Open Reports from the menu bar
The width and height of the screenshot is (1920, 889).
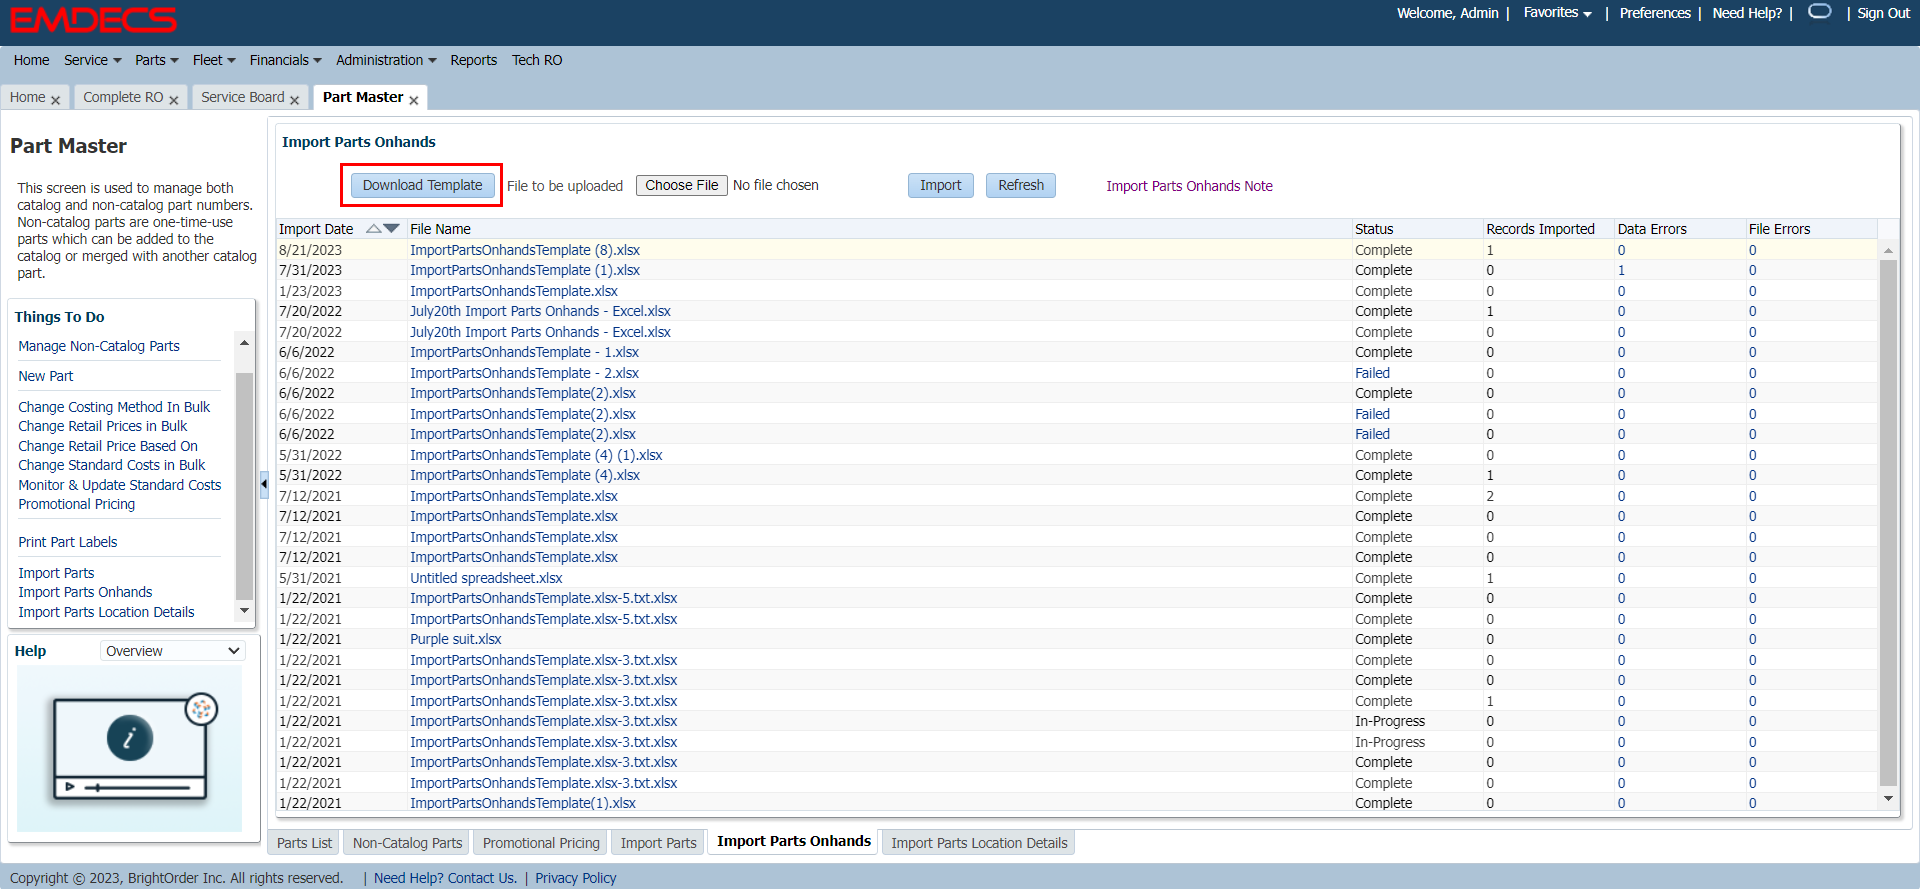pos(473,60)
